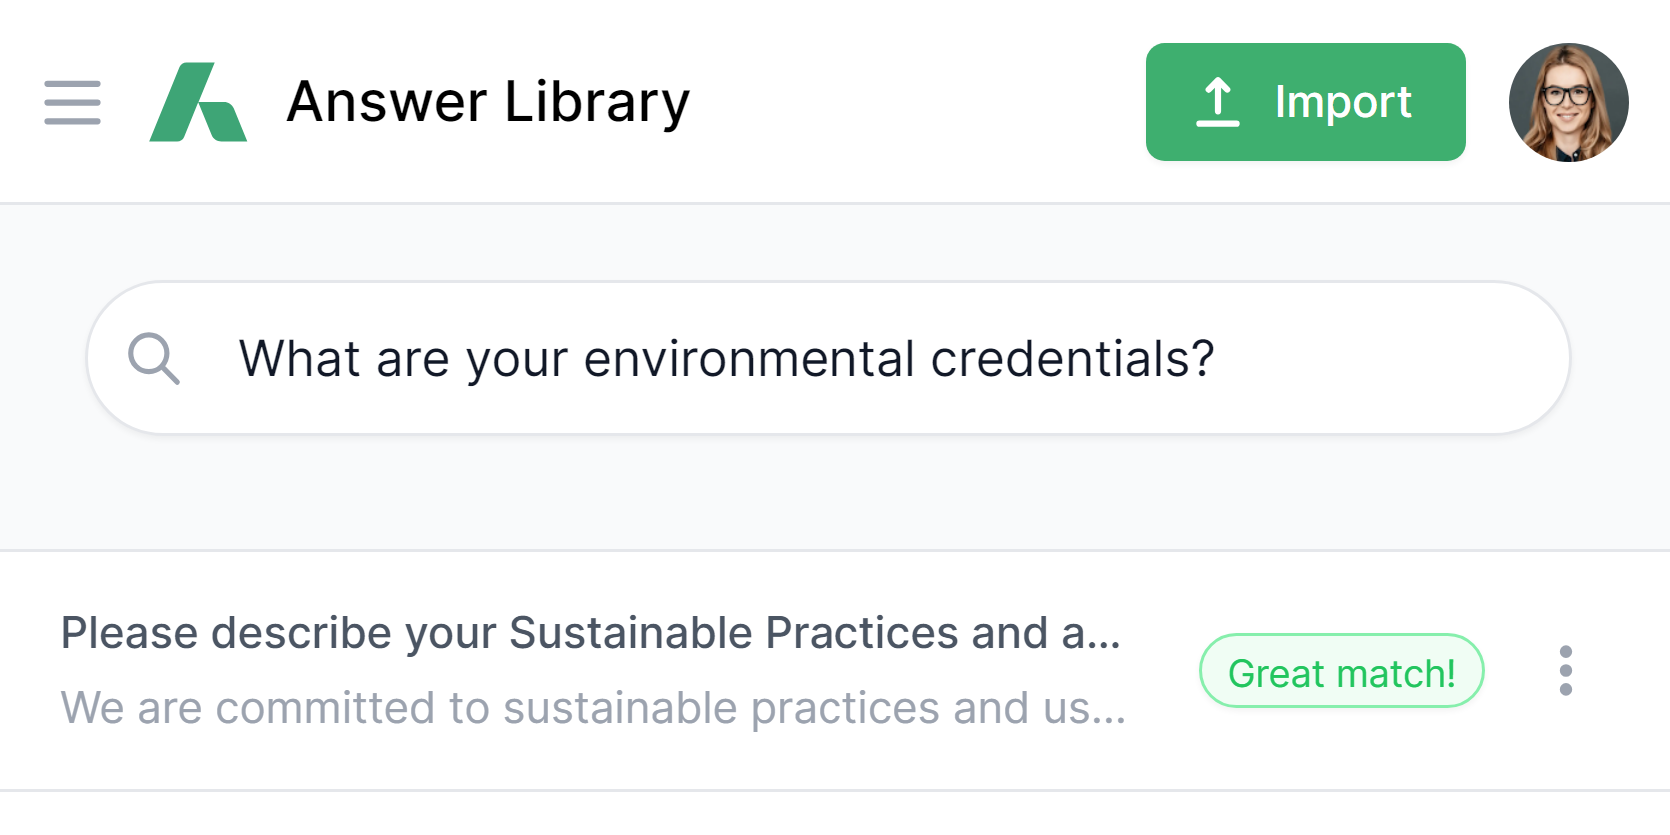The height and width of the screenshot is (835, 1670).
Task: Open the three-dot options for the result
Action: (1565, 670)
